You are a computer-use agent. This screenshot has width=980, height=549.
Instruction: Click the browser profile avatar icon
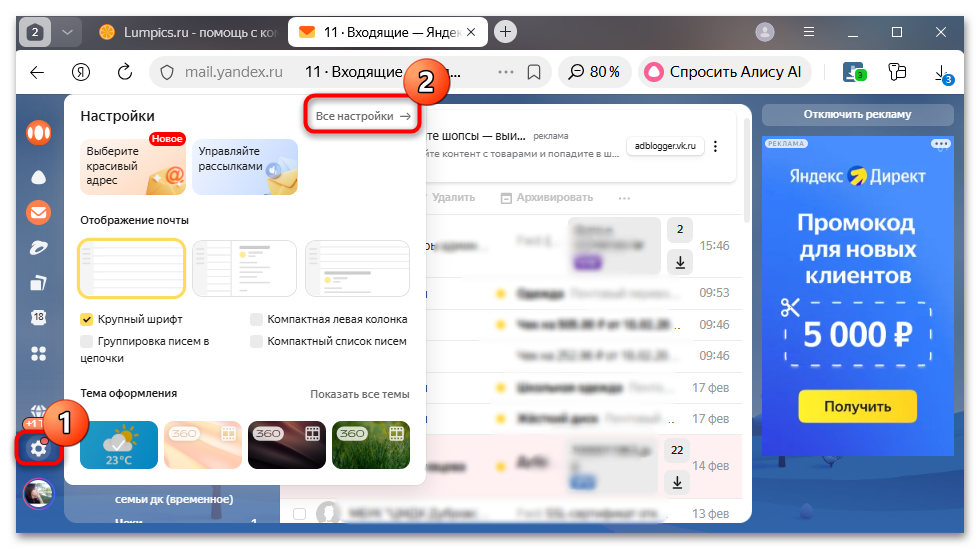(765, 32)
